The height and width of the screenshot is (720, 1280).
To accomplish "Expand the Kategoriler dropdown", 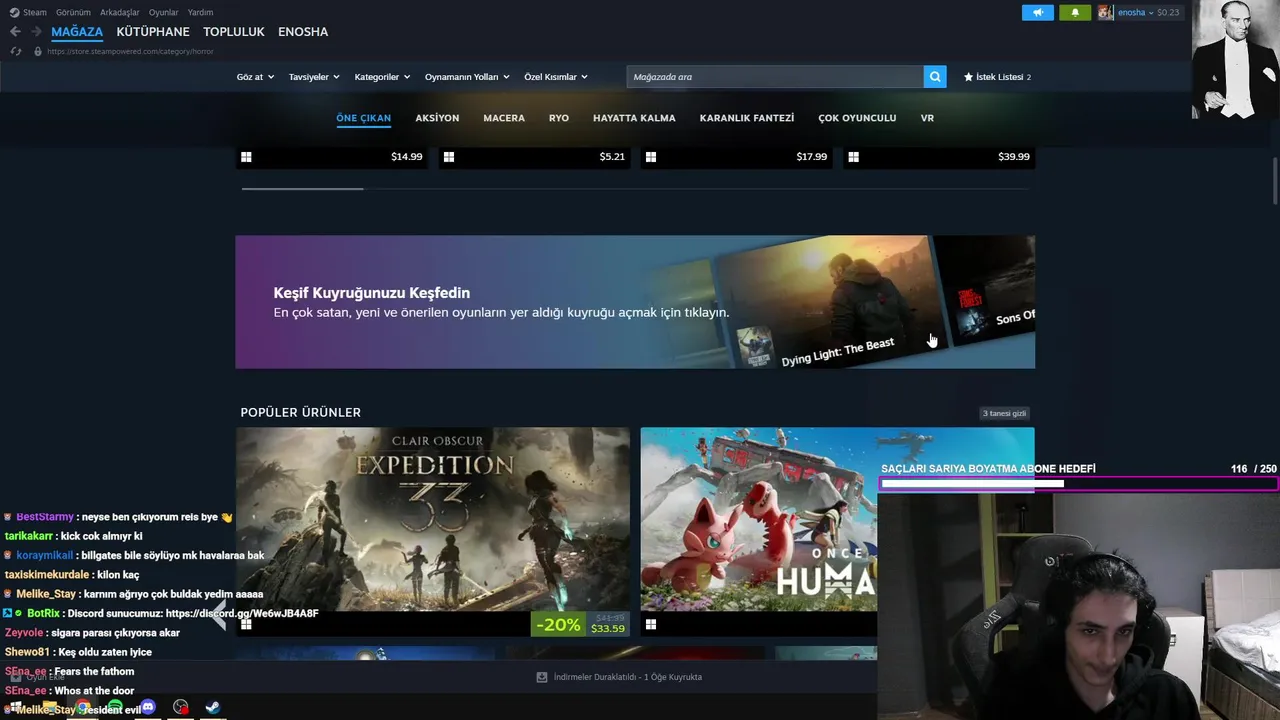I will coord(382,77).
